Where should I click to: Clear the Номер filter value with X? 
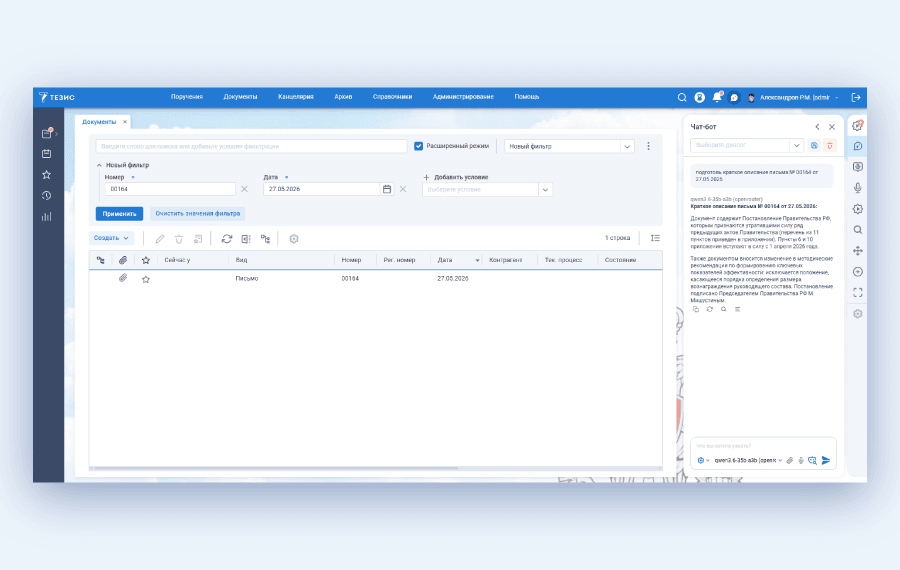[245, 189]
